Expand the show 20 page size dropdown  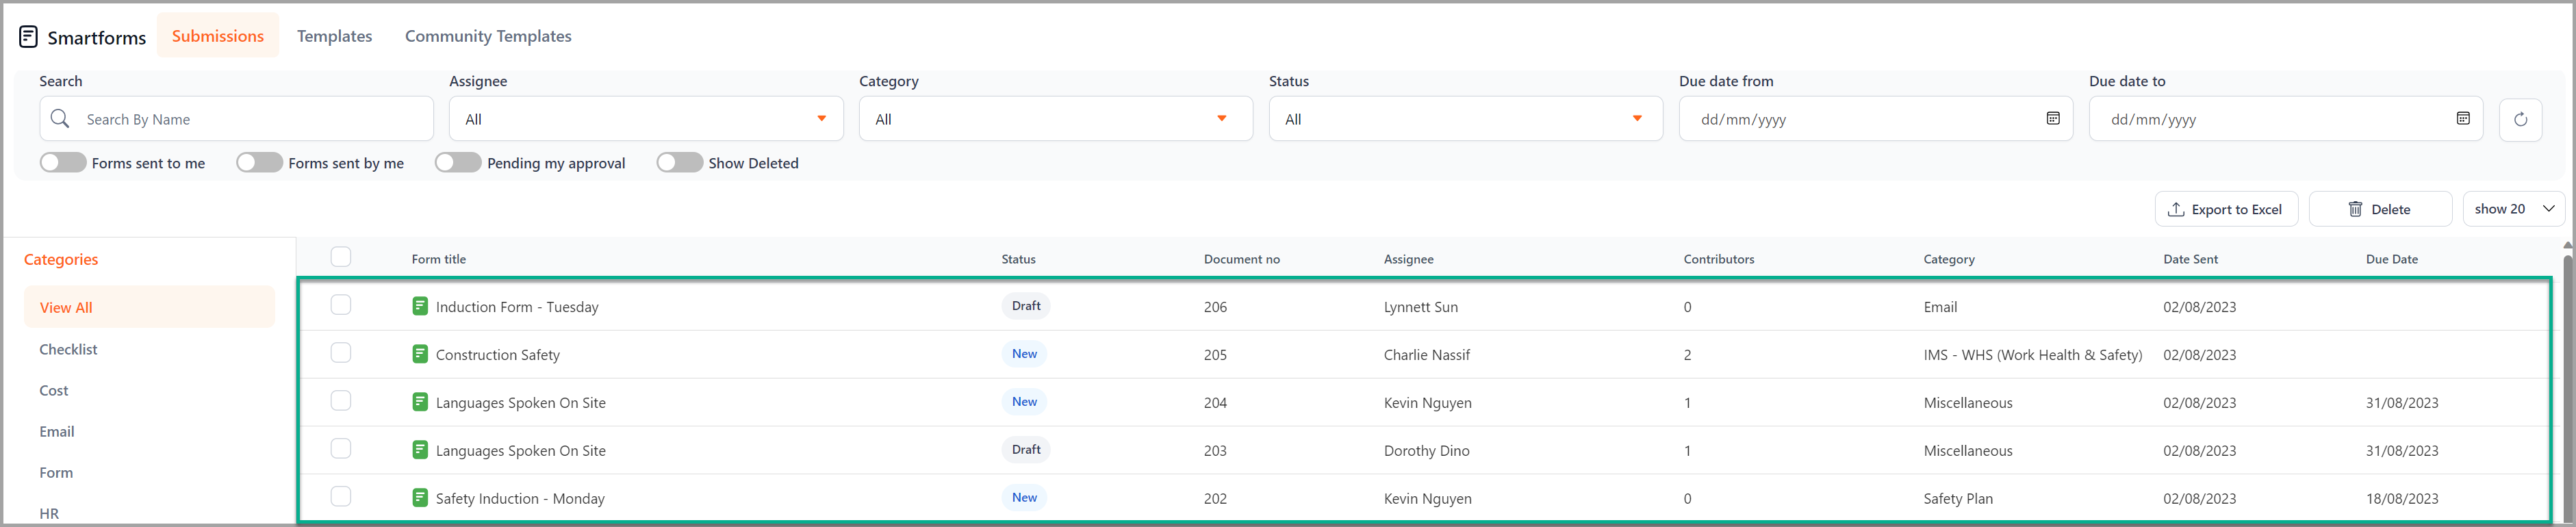(2514, 209)
